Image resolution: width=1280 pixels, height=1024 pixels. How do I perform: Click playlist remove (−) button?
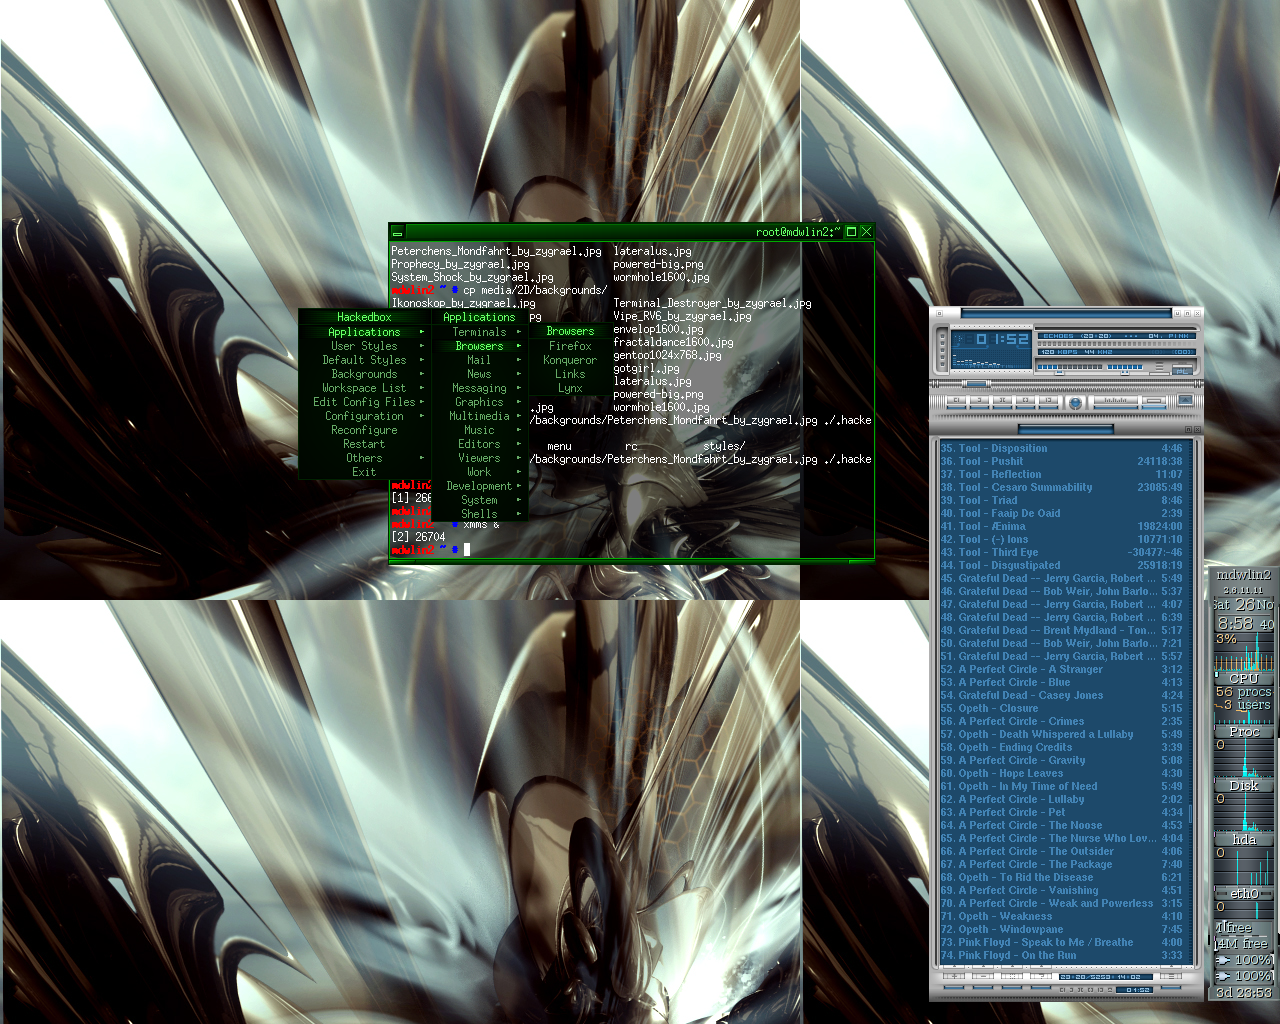[x=983, y=976]
